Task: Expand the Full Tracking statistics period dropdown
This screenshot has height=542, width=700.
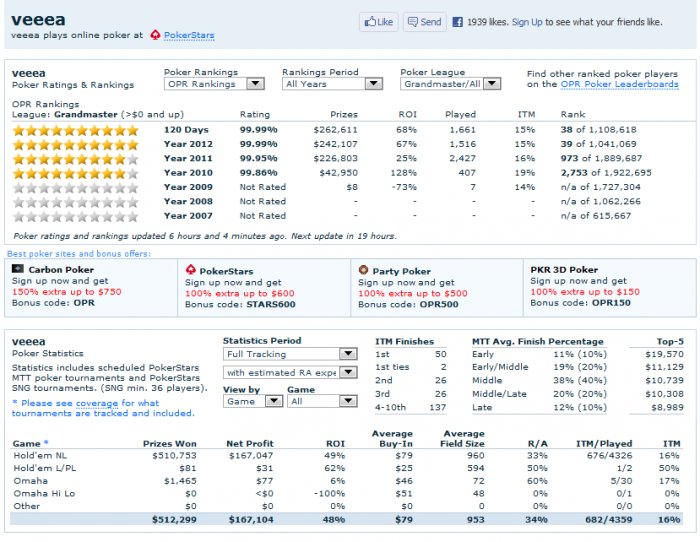Action: click(x=289, y=354)
